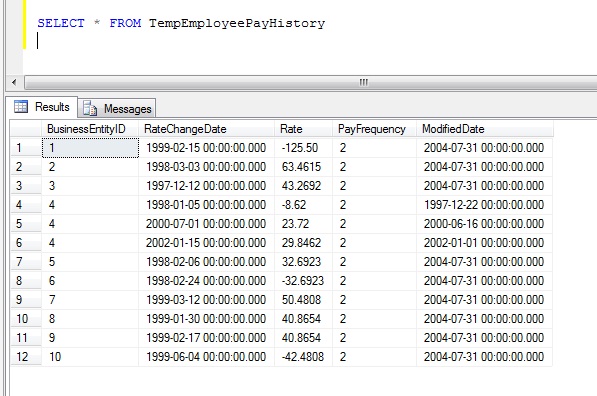Viewport: 597px width, 396px height.
Task: Click ModifiedDate cell in row 1
Action: coord(485,148)
